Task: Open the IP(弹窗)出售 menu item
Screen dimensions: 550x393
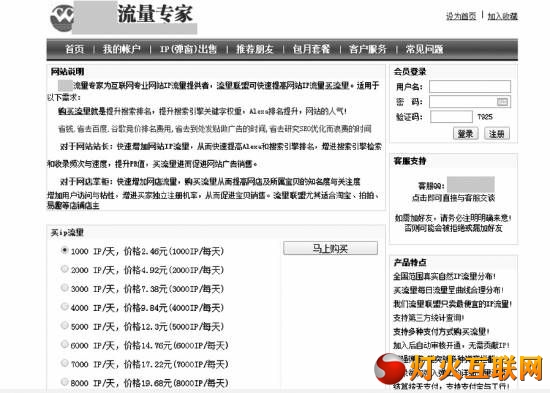Action: 188,49
